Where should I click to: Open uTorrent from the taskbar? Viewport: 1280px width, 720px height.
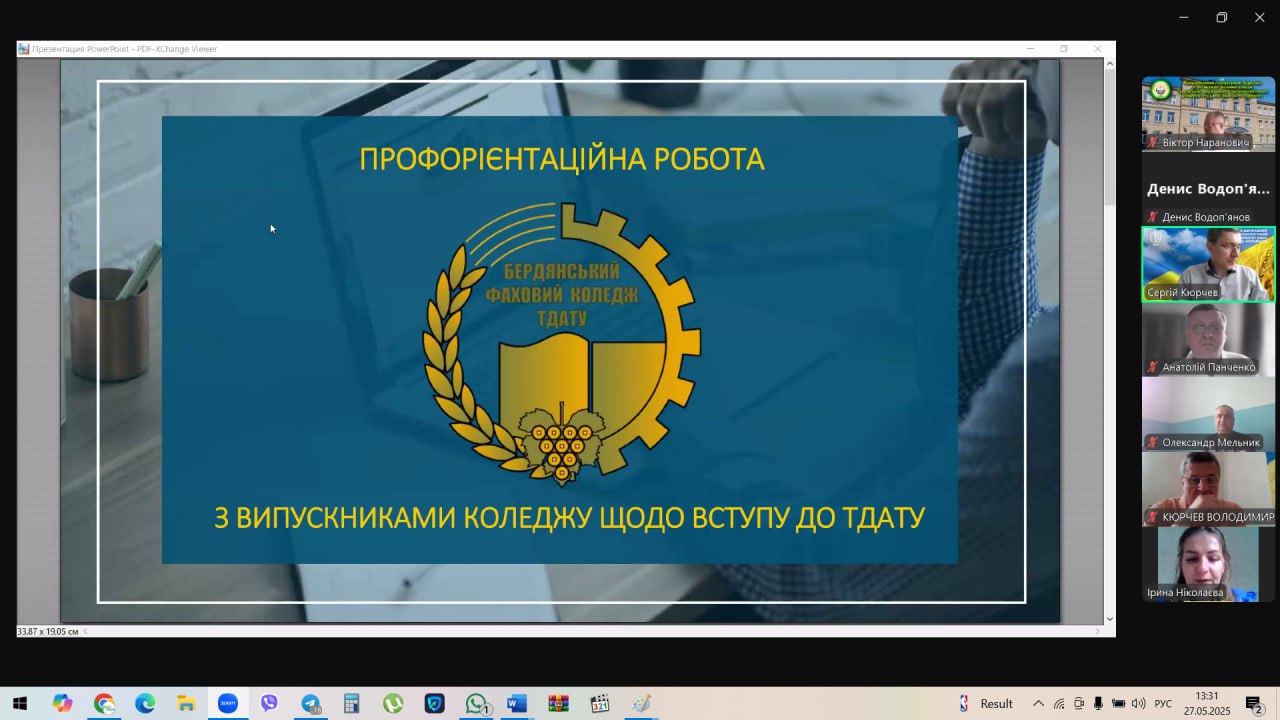click(x=393, y=703)
